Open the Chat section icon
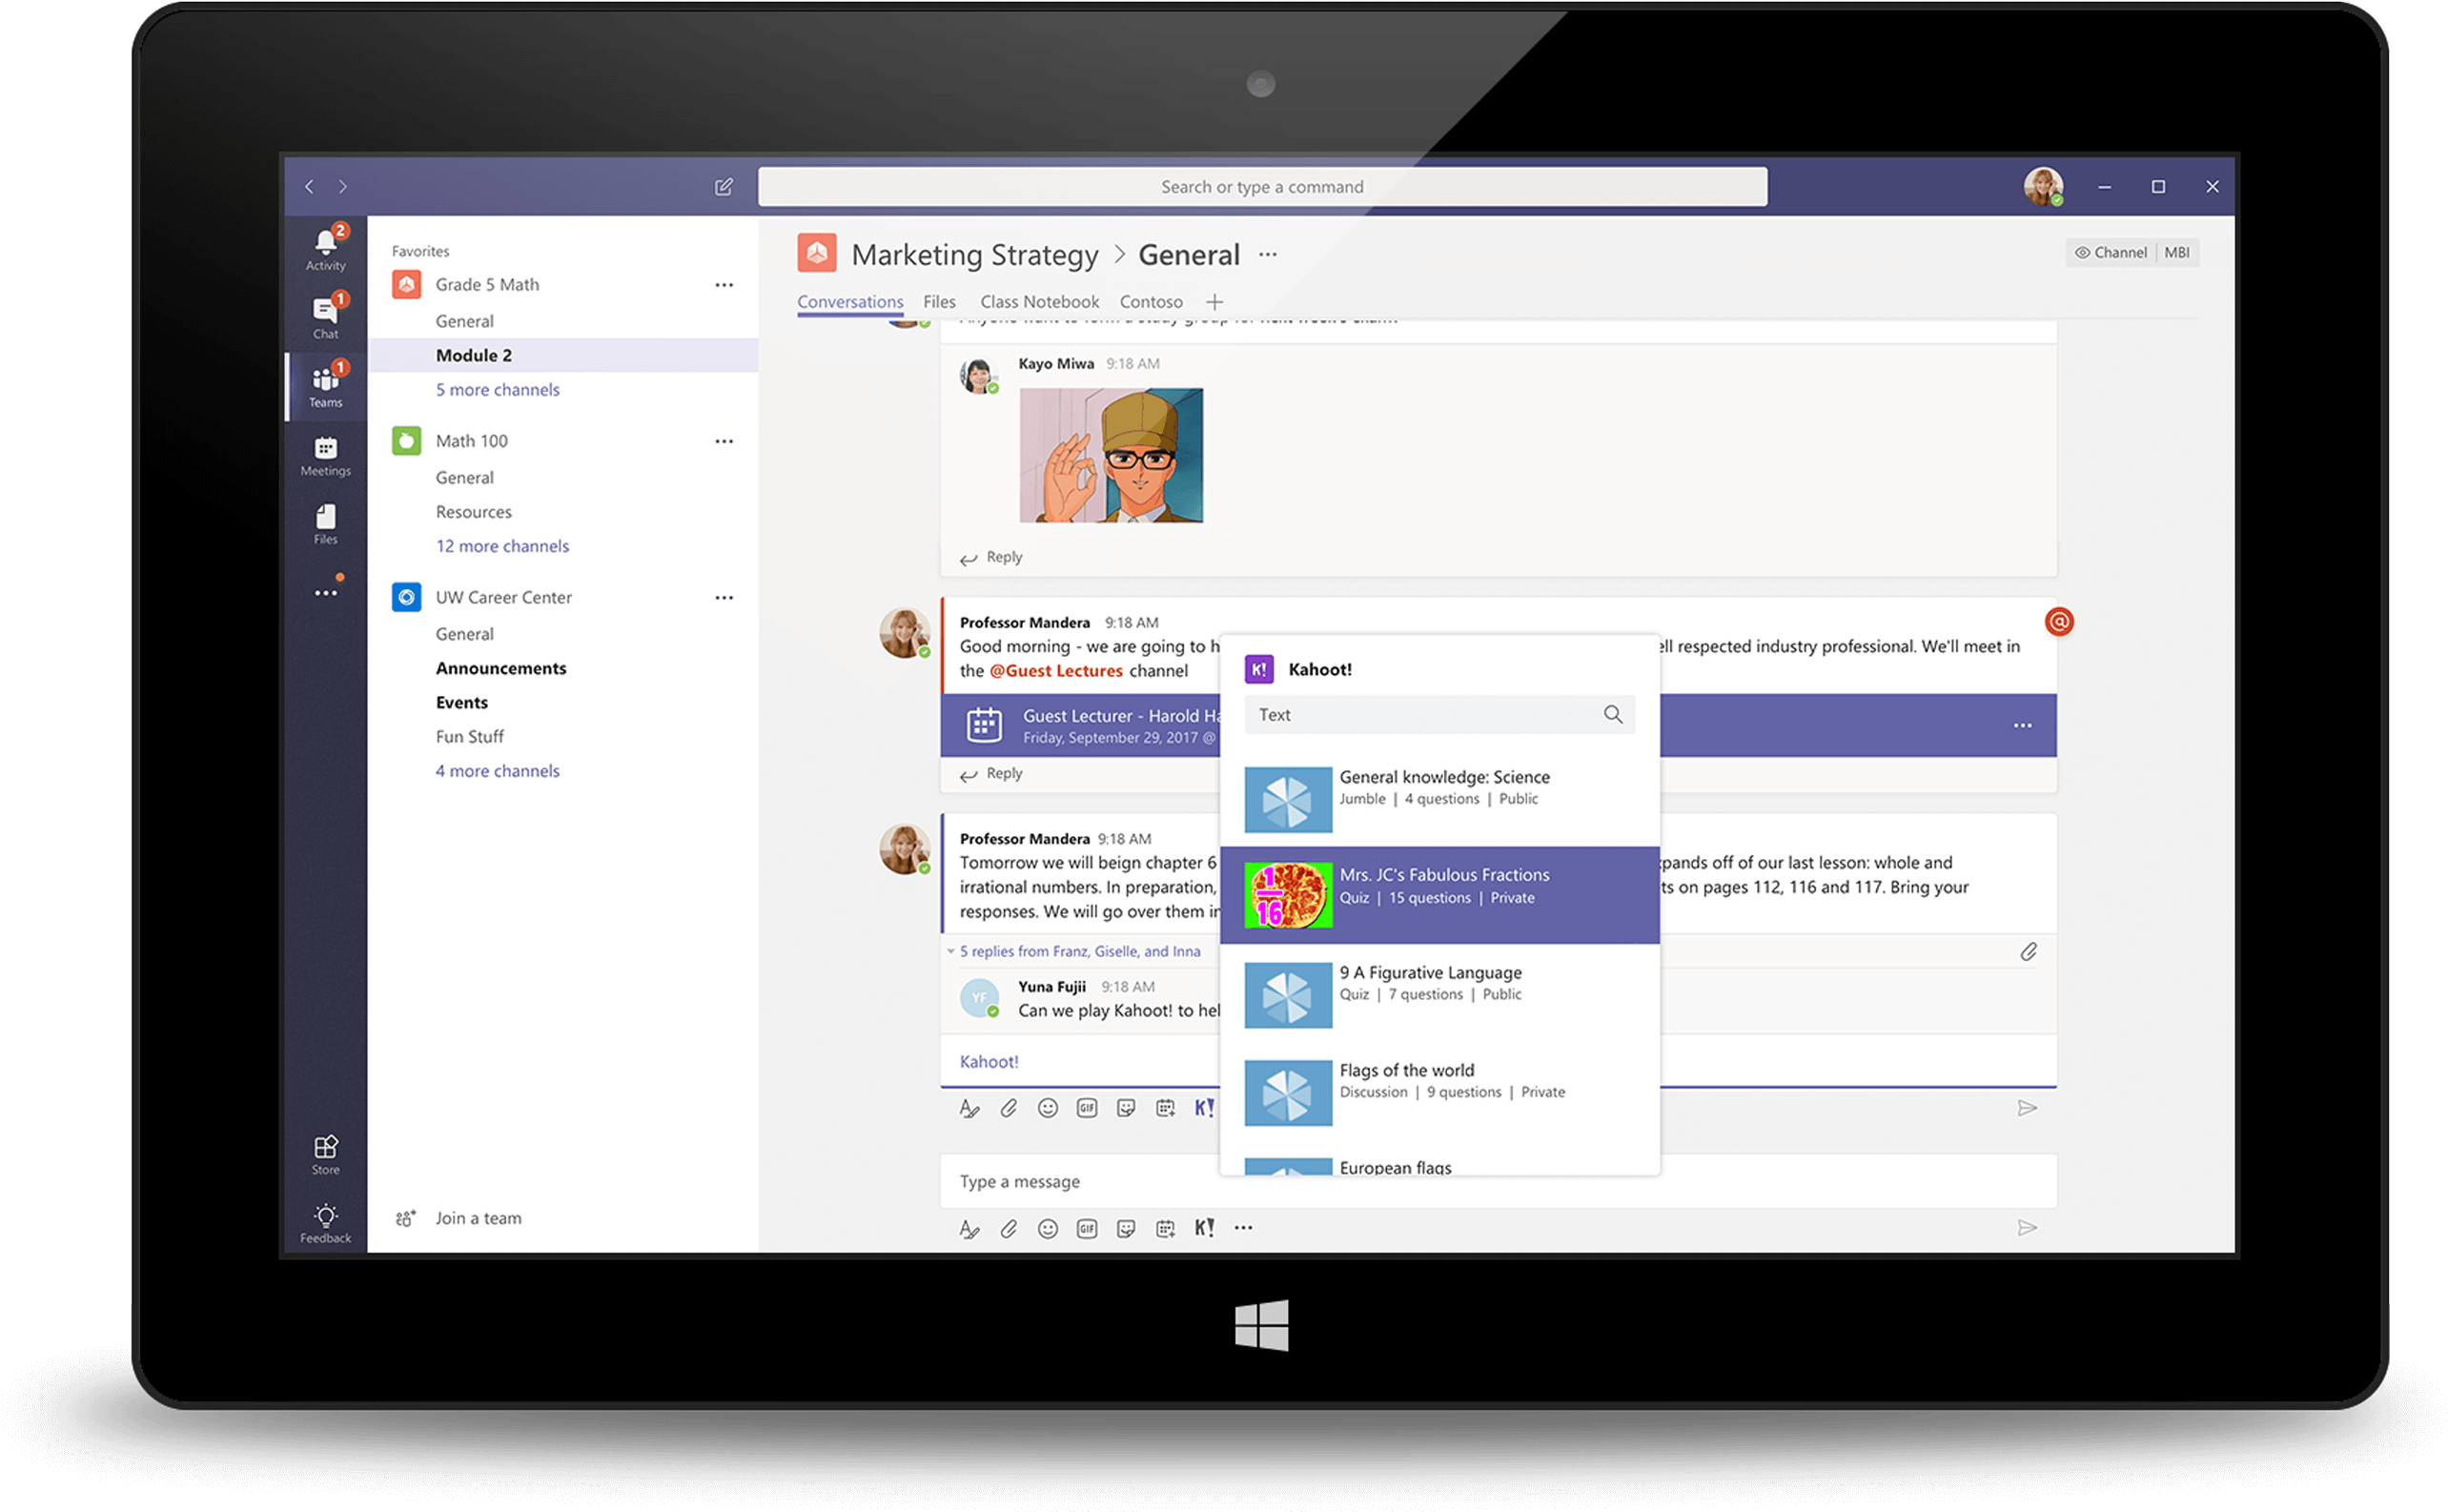 pos(325,316)
